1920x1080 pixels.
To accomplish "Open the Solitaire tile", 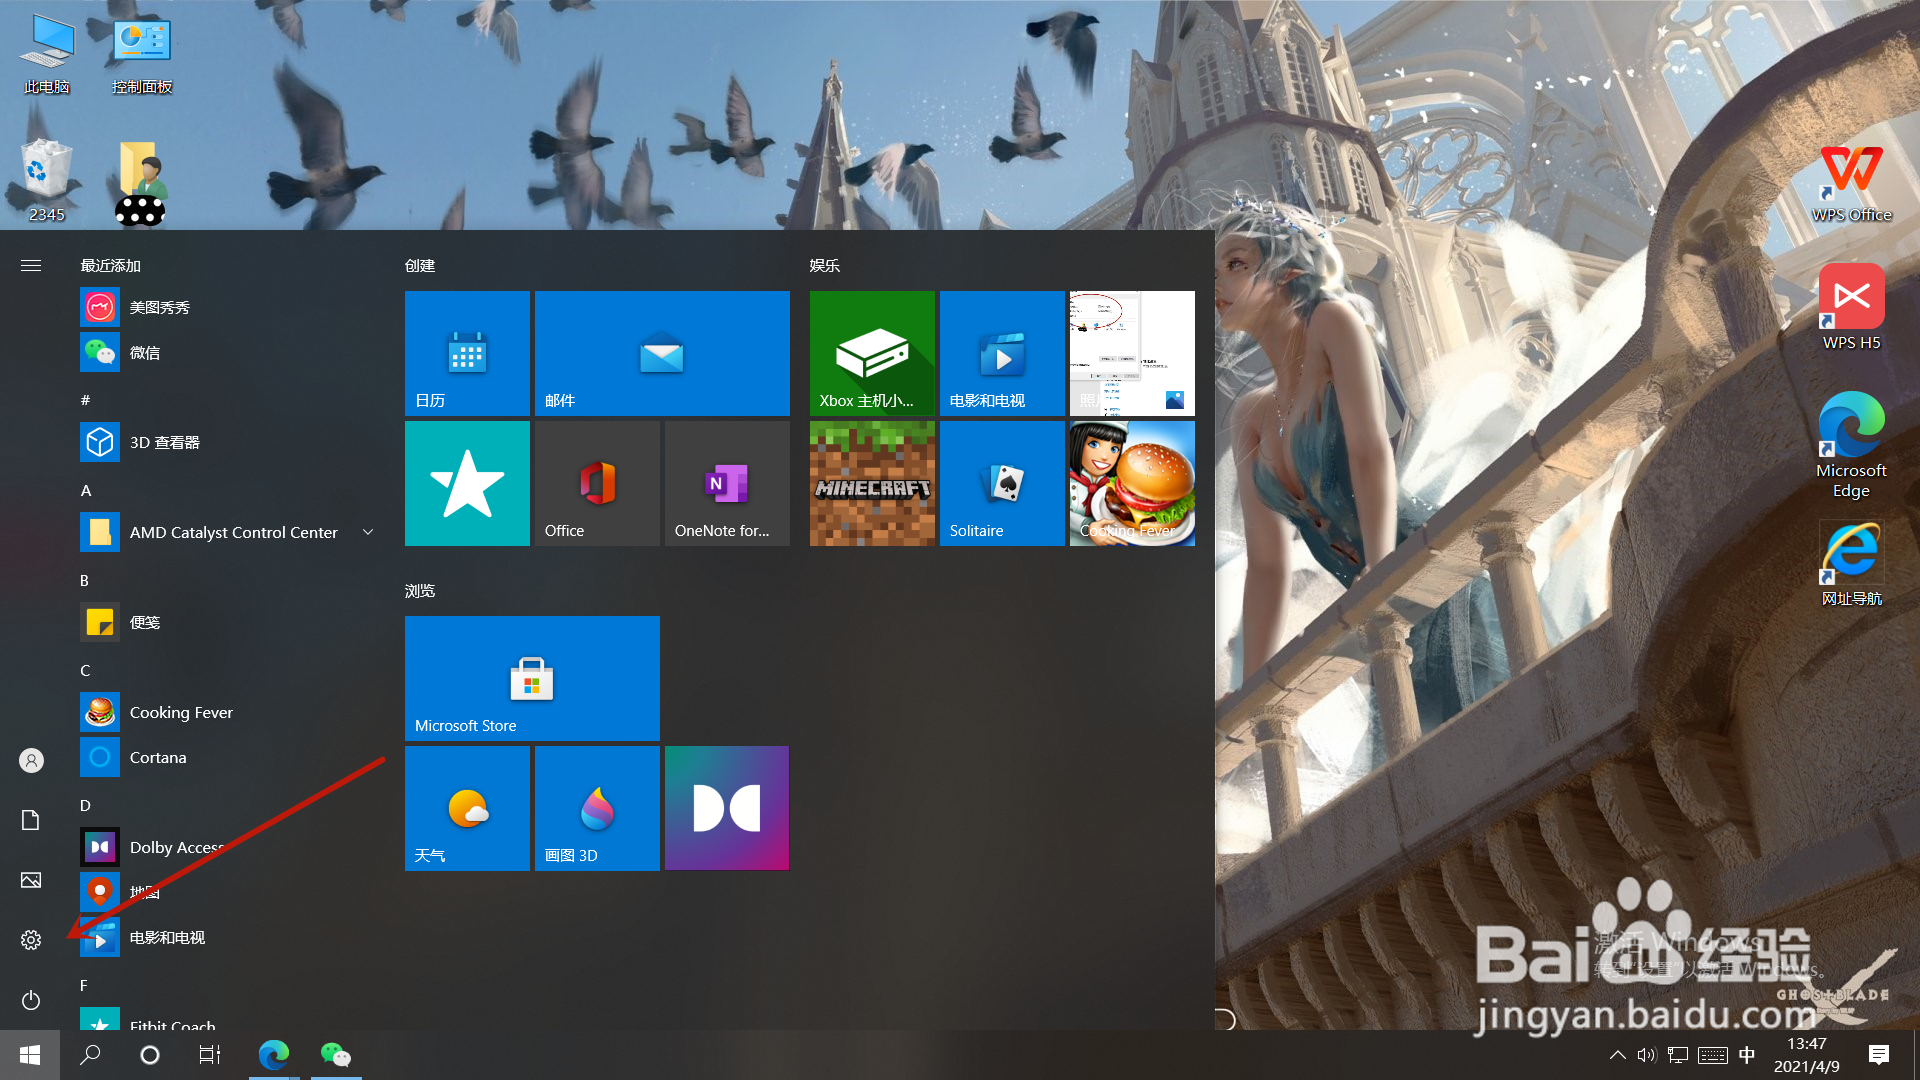I will point(1002,483).
